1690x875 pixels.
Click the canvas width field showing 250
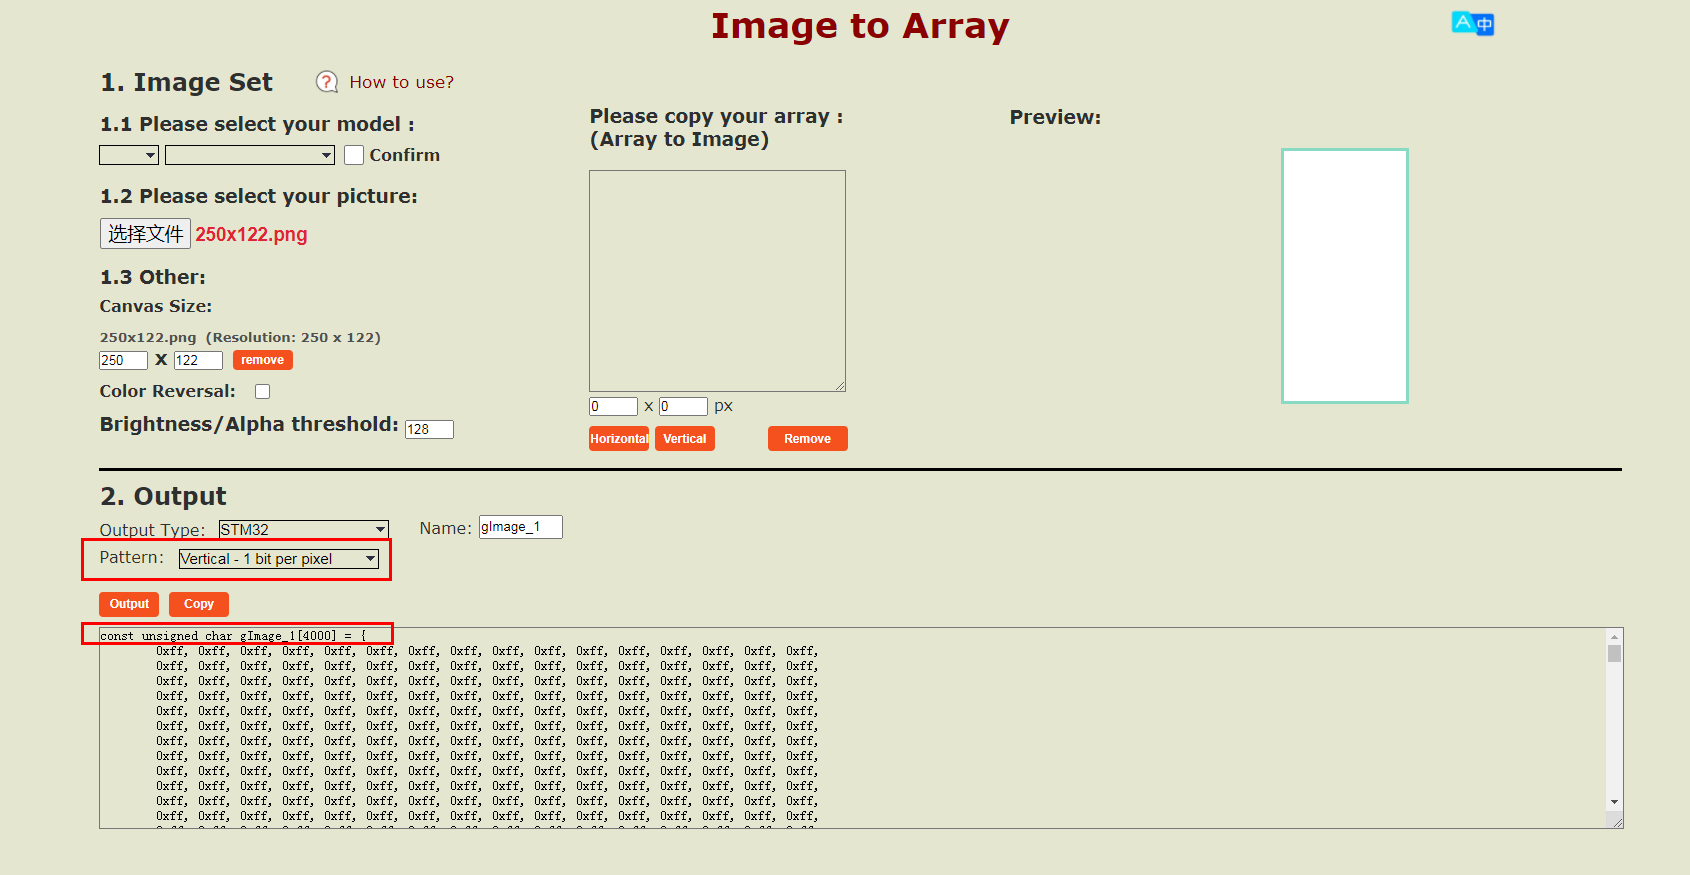pyautogui.click(x=123, y=360)
